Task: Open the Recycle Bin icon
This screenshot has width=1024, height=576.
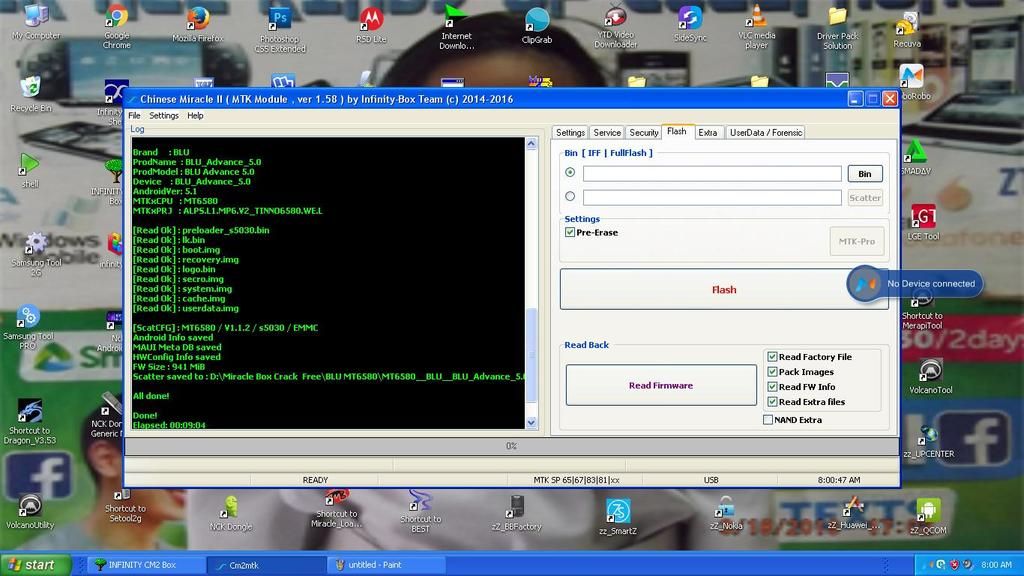Action: click(31, 88)
